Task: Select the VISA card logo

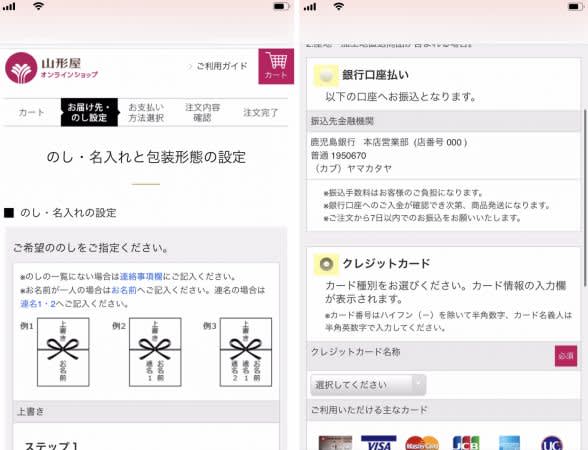Action: coord(378,443)
